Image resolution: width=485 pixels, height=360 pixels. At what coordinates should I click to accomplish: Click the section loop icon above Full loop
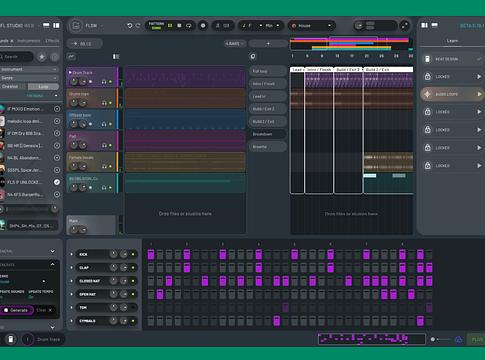(253, 57)
